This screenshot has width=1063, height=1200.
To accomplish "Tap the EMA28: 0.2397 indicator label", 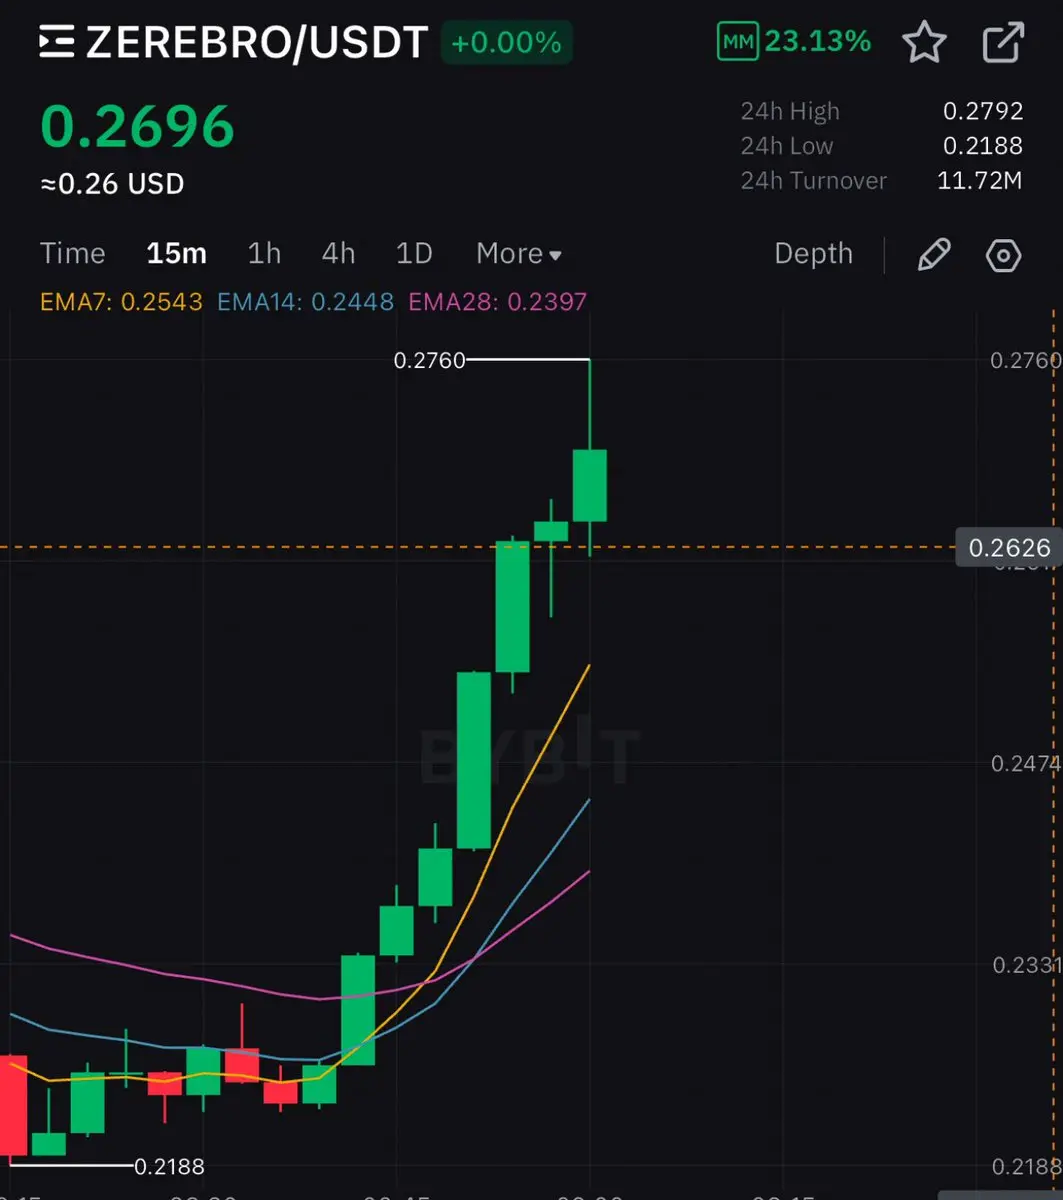I will (x=498, y=301).
